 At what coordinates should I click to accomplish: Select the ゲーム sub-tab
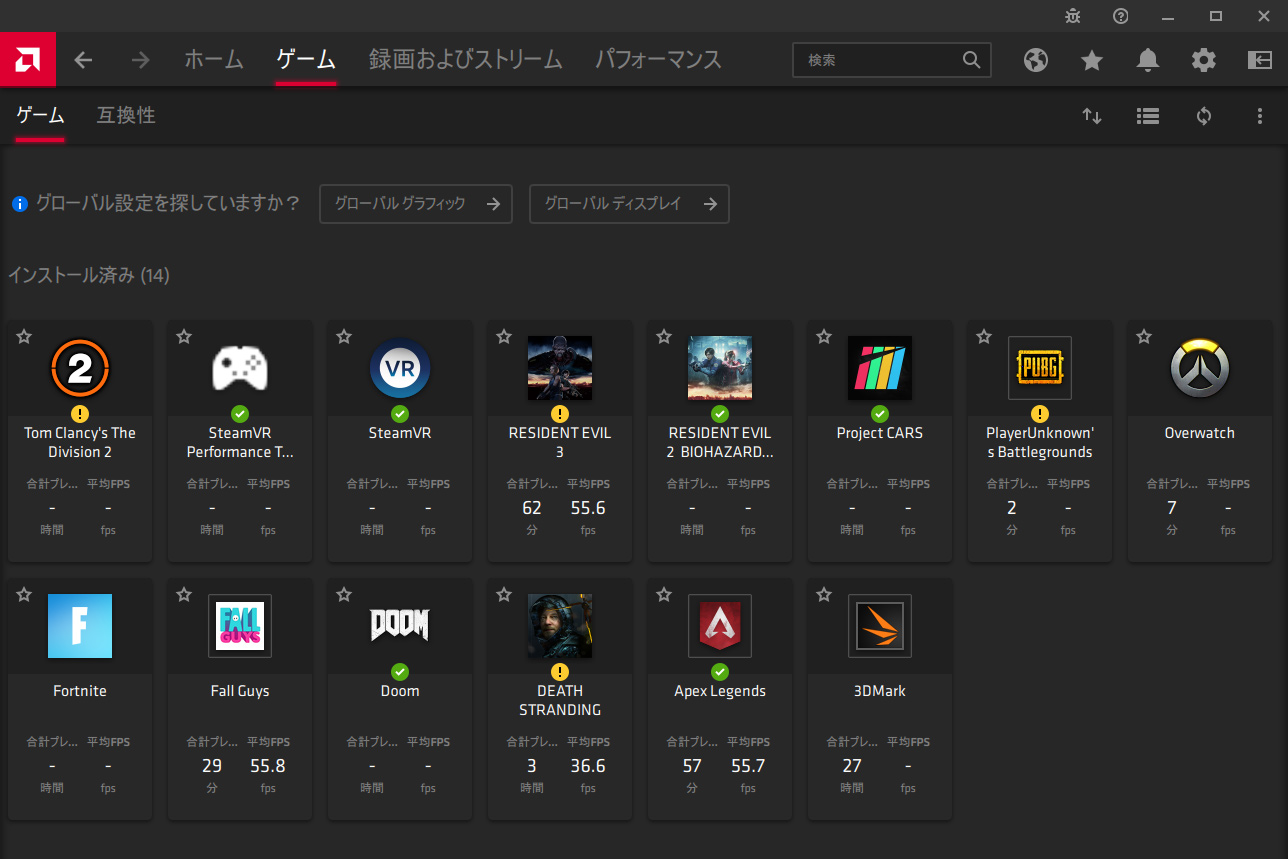(x=40, y=116)
